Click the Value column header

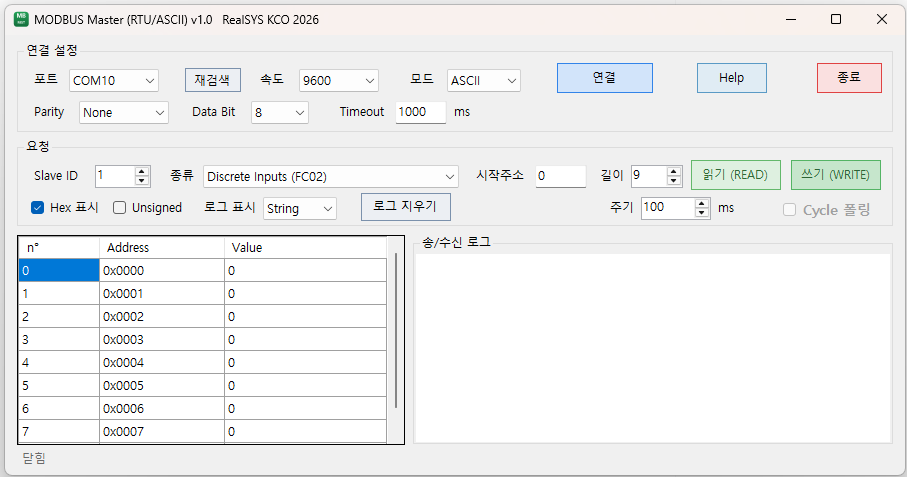click(x=305, y=247)
